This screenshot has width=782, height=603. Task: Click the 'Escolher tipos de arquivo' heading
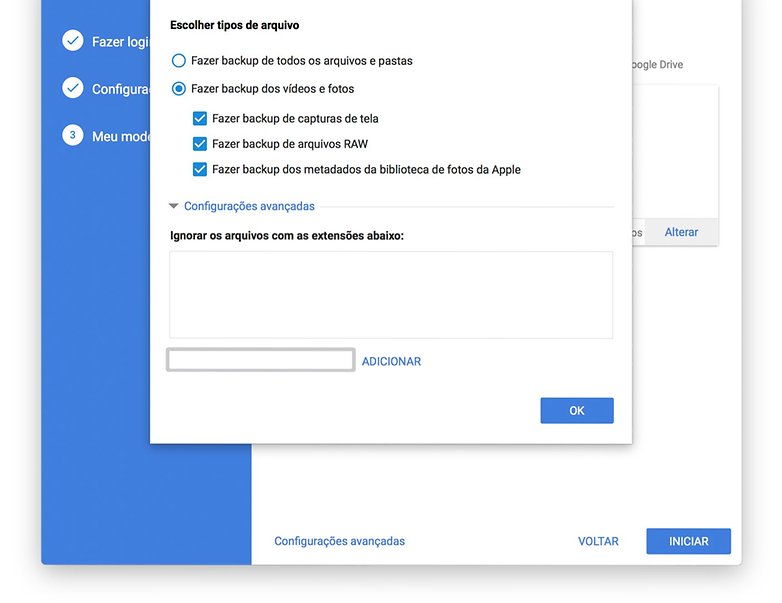(234, 25)
